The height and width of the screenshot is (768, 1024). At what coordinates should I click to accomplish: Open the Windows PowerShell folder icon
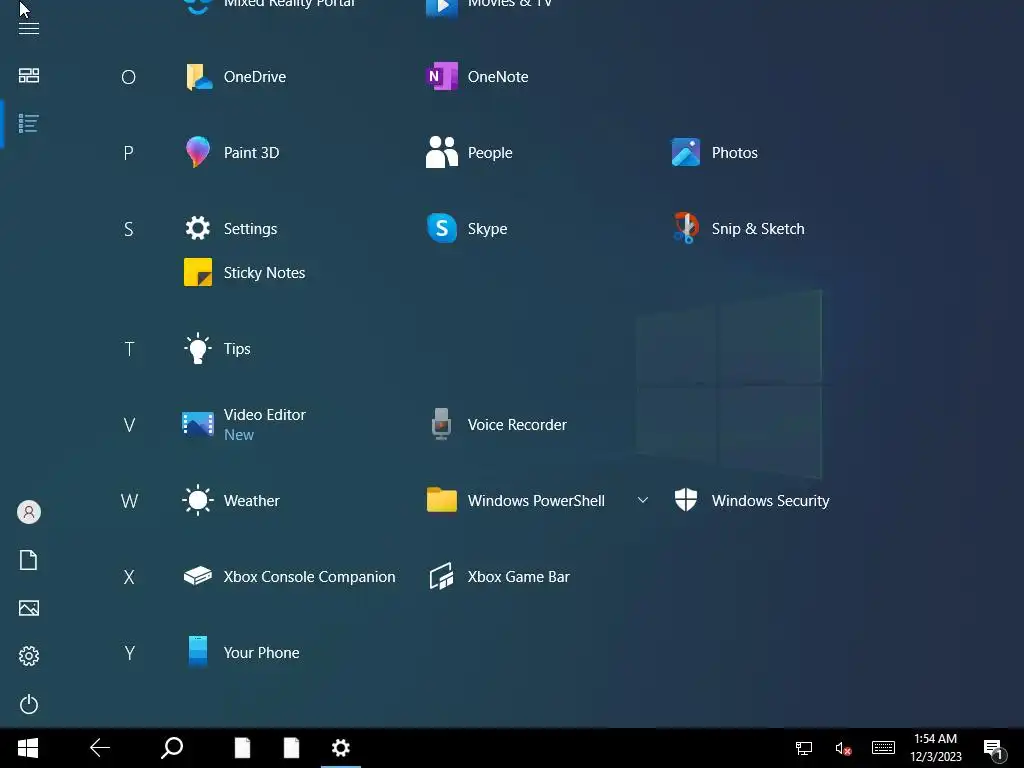pos(442,500)
